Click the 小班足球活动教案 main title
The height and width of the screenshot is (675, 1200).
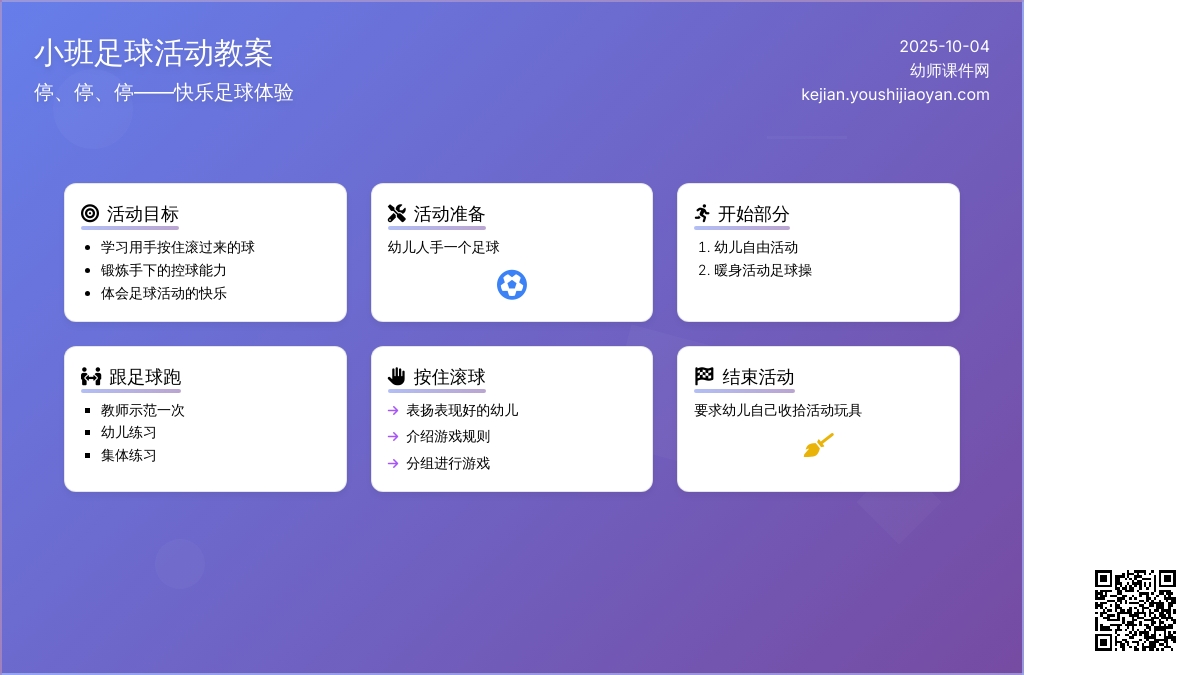coord(153,53)
